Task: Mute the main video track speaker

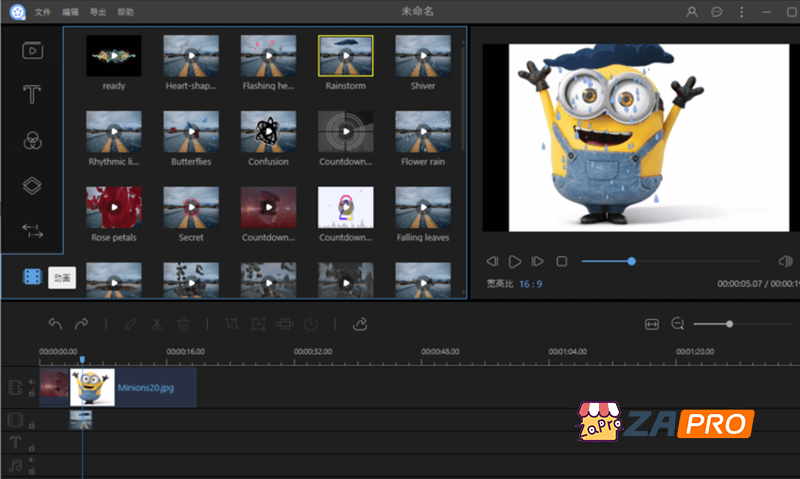Action: click(31, 381)
